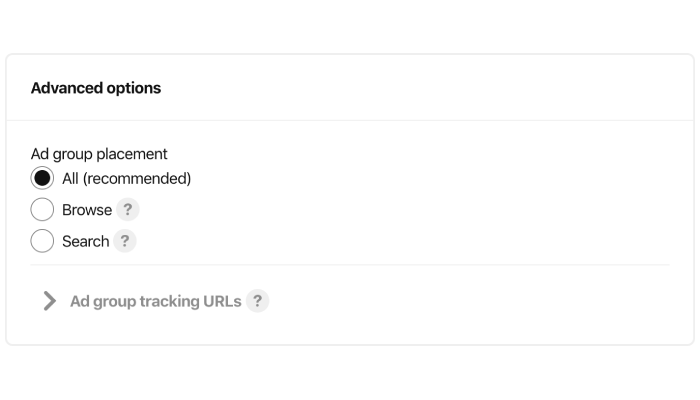The image size is (700, 400).
Task: Open the help tooltip next to Browse
Action: coord(128,209)
